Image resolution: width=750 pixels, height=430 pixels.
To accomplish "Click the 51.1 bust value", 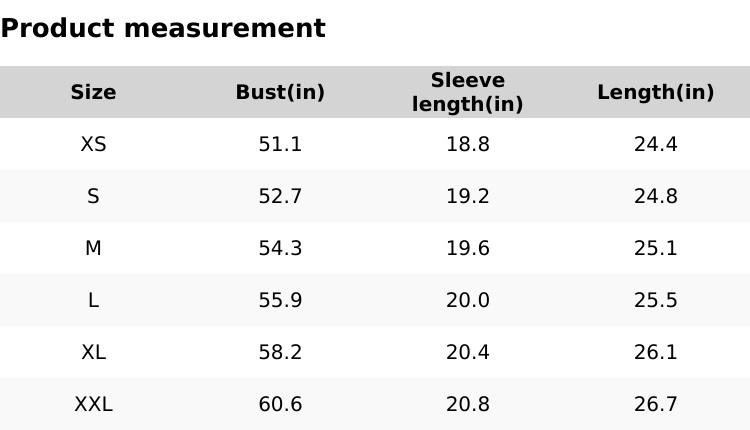I will coord(280,144).
